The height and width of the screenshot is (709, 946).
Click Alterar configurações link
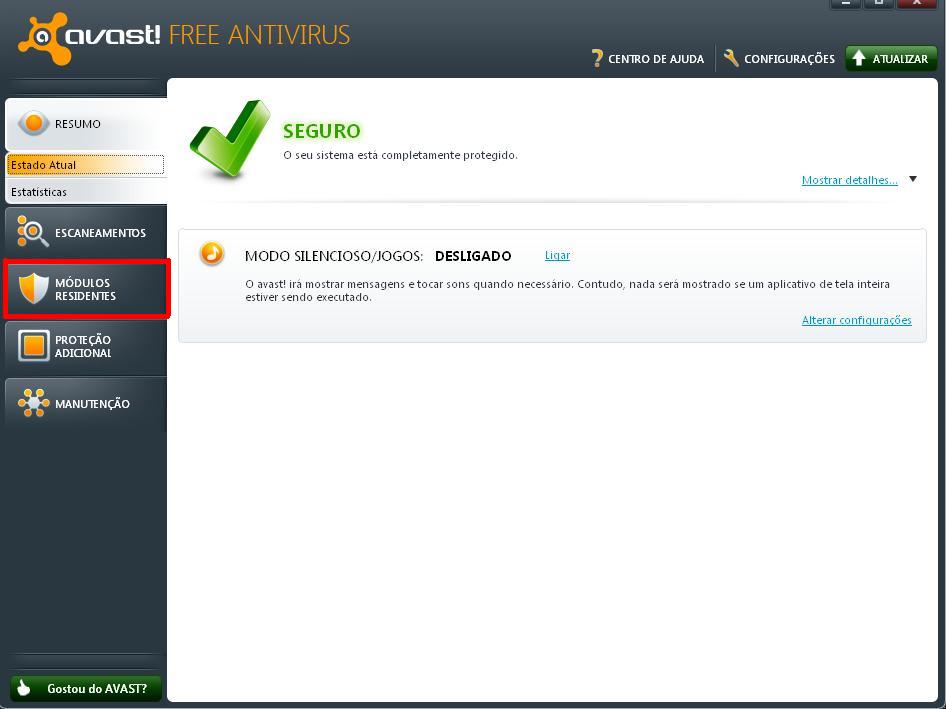point(856,320)
